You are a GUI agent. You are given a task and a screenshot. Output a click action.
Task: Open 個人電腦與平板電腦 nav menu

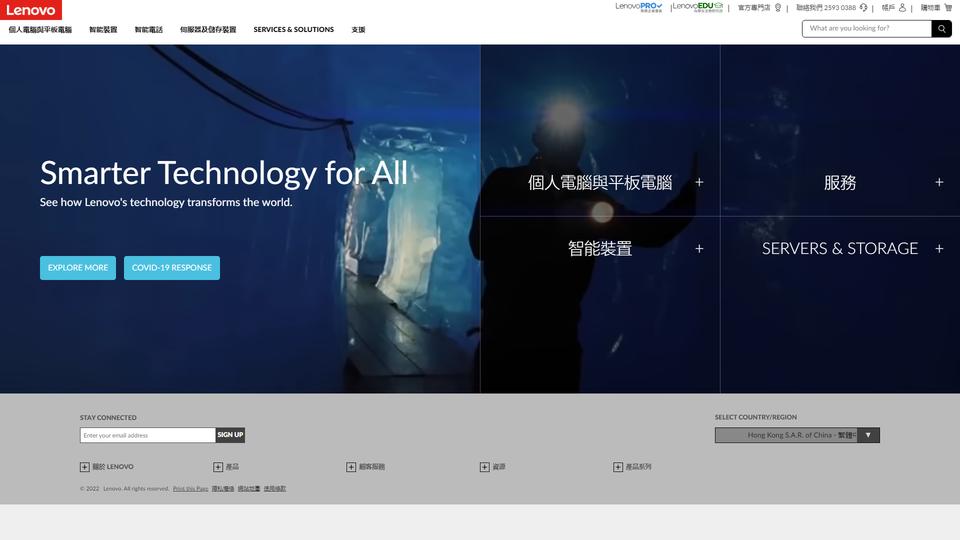click(40, 29)
